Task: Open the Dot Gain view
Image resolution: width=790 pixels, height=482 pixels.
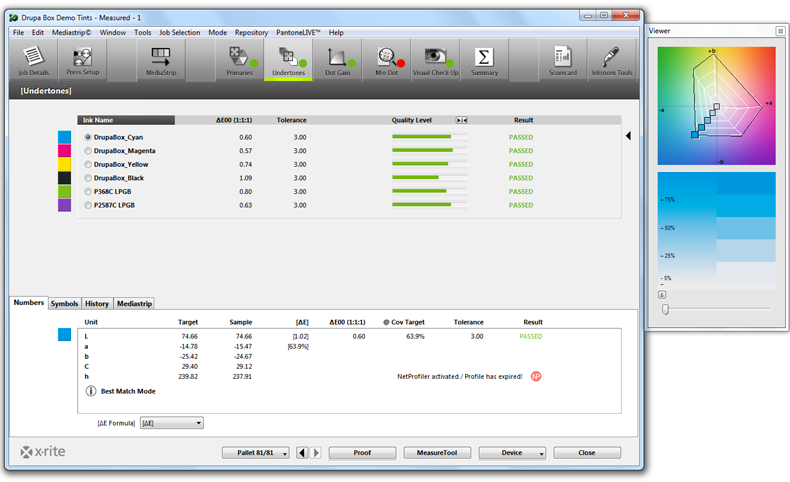Action: click(x=337, y=60)
